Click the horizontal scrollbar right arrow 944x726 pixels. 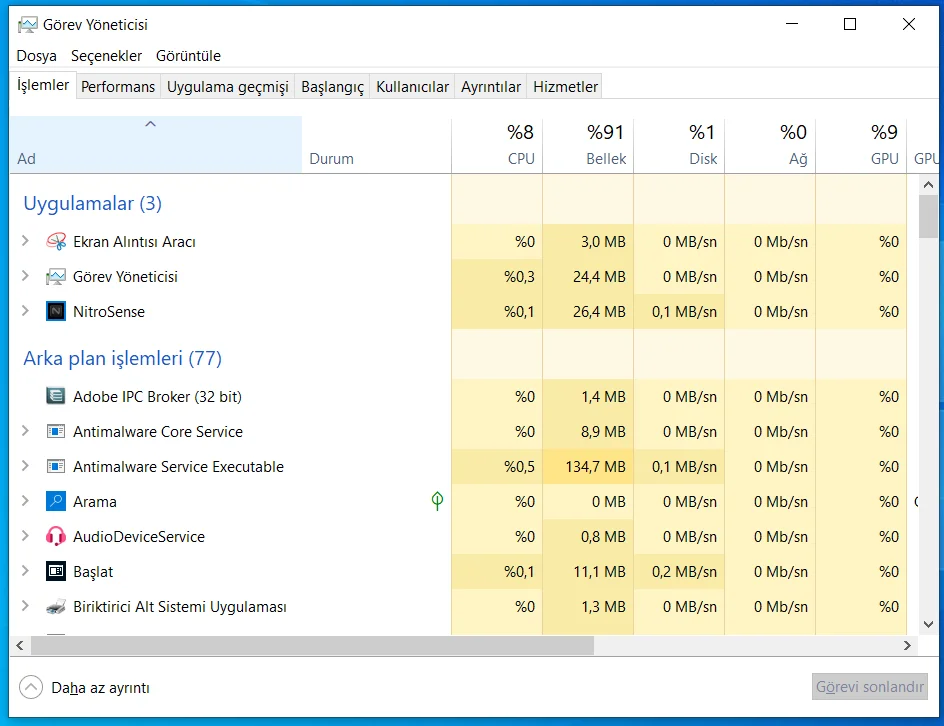click(907, 645)
